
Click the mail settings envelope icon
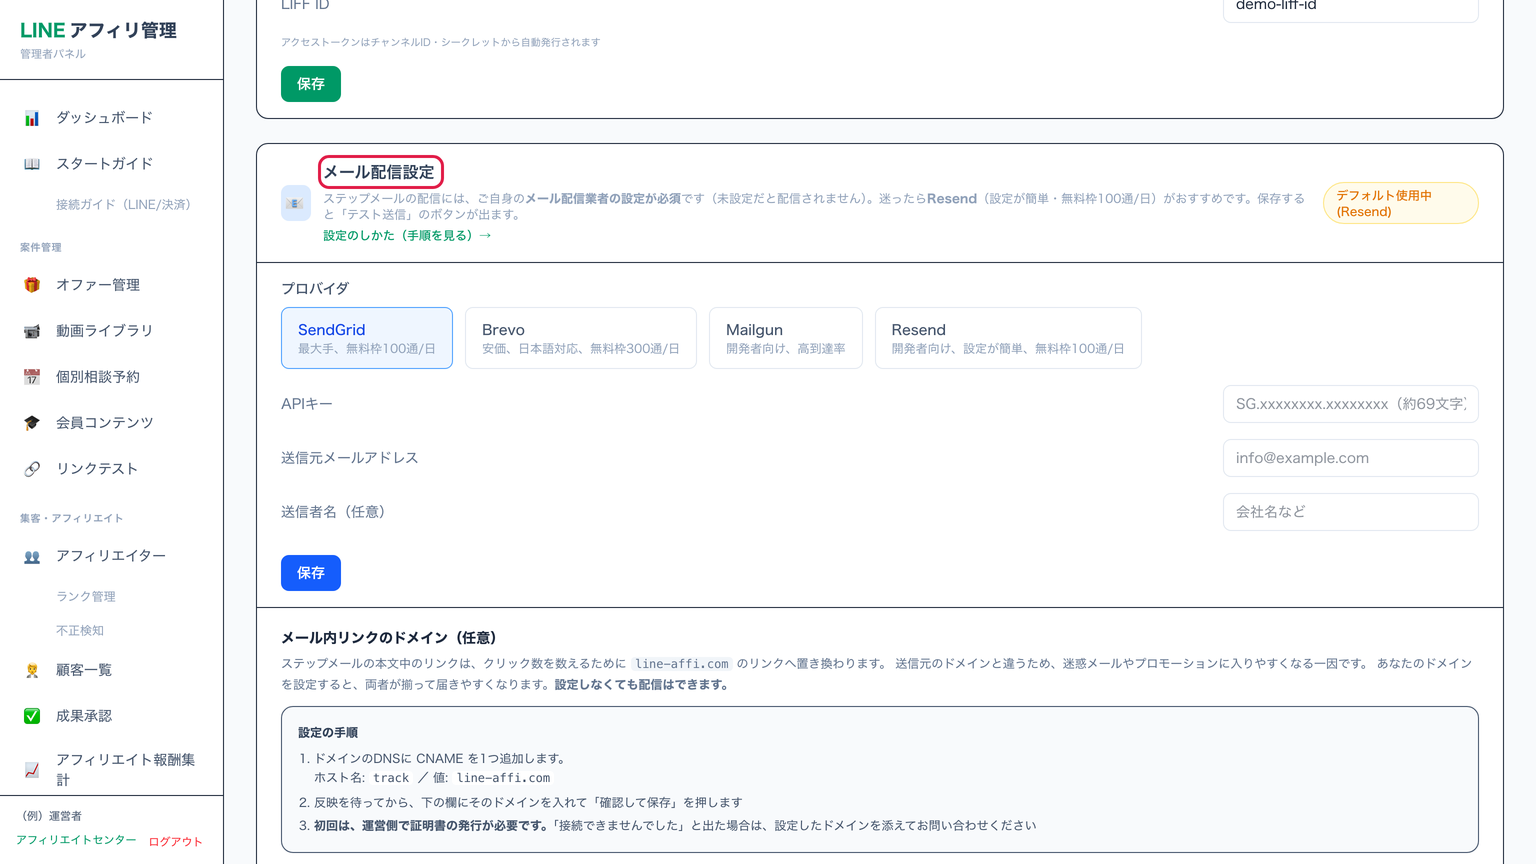tap(296, 203)
